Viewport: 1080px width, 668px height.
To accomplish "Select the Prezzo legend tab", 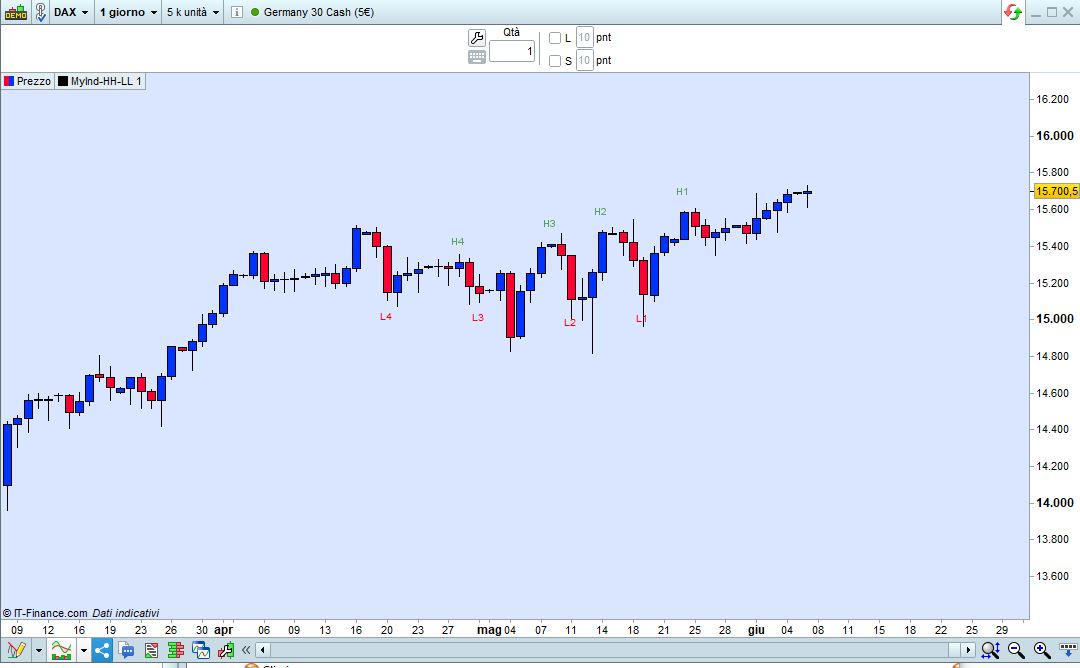I will (28, 81).
